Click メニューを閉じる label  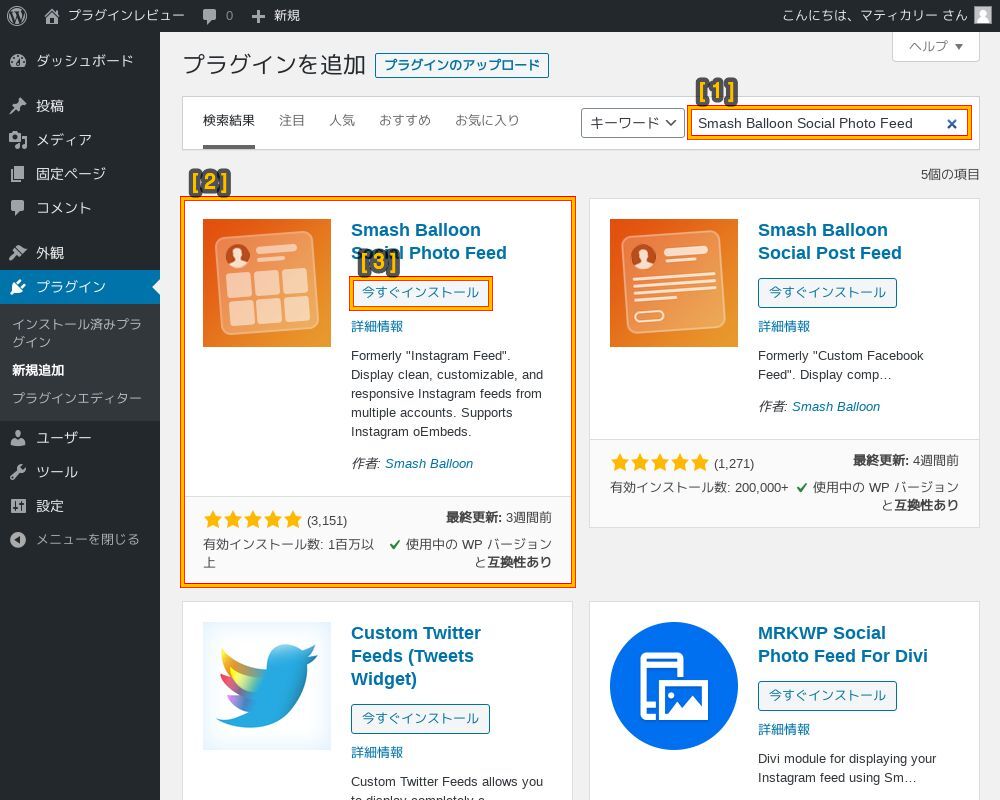tap(88, 540)
